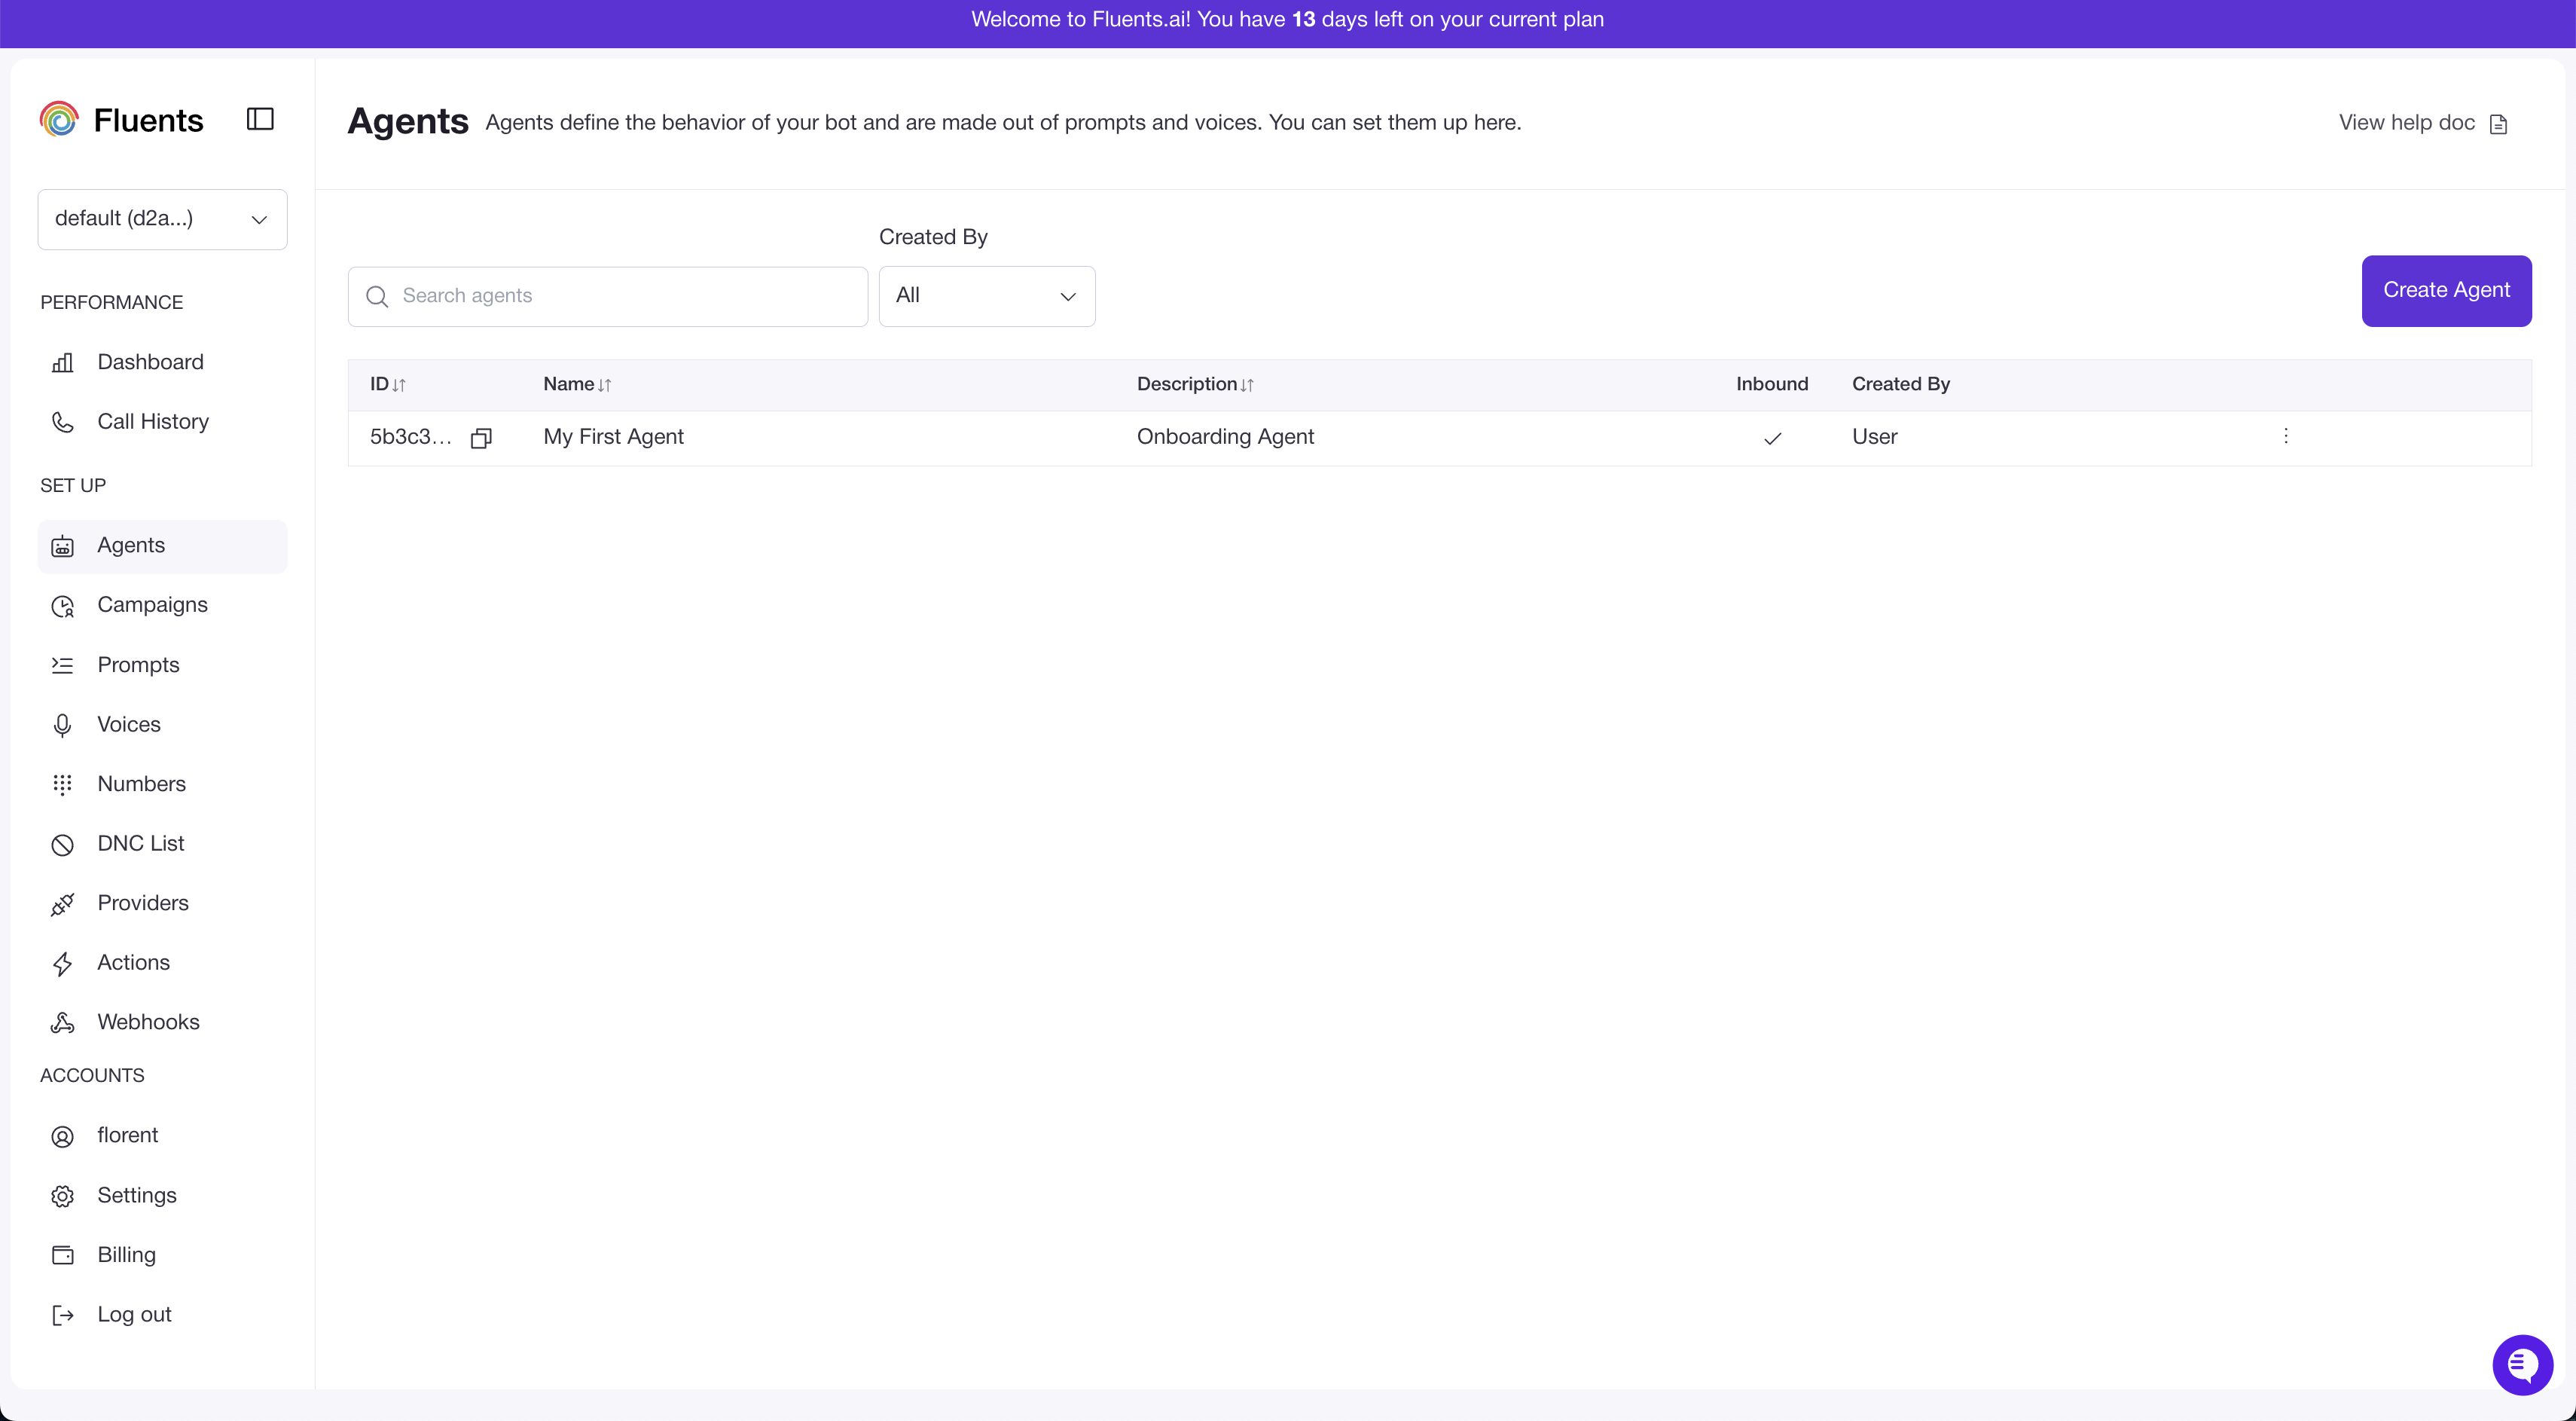Screen dimensions: 2576x1421
Task: Open the Created By filter dropdown
Action: [x=986, y=296]
